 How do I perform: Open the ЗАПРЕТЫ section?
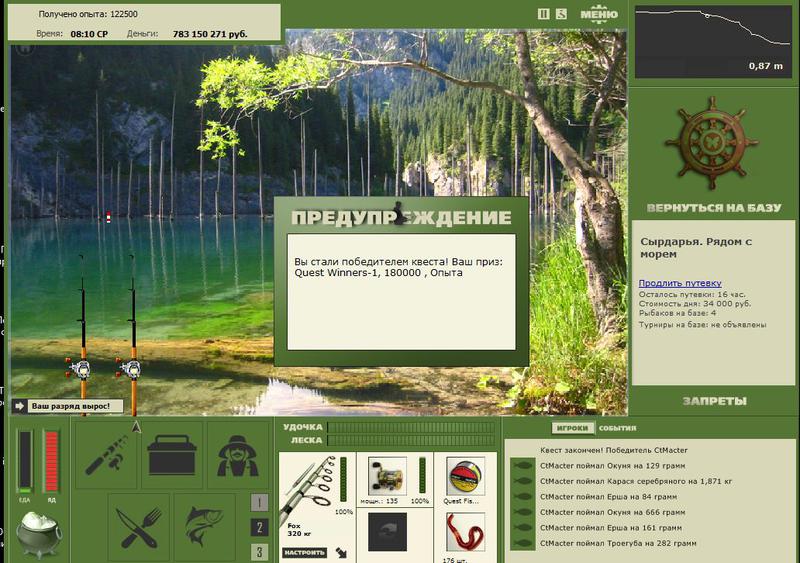(x=714, y=401)
